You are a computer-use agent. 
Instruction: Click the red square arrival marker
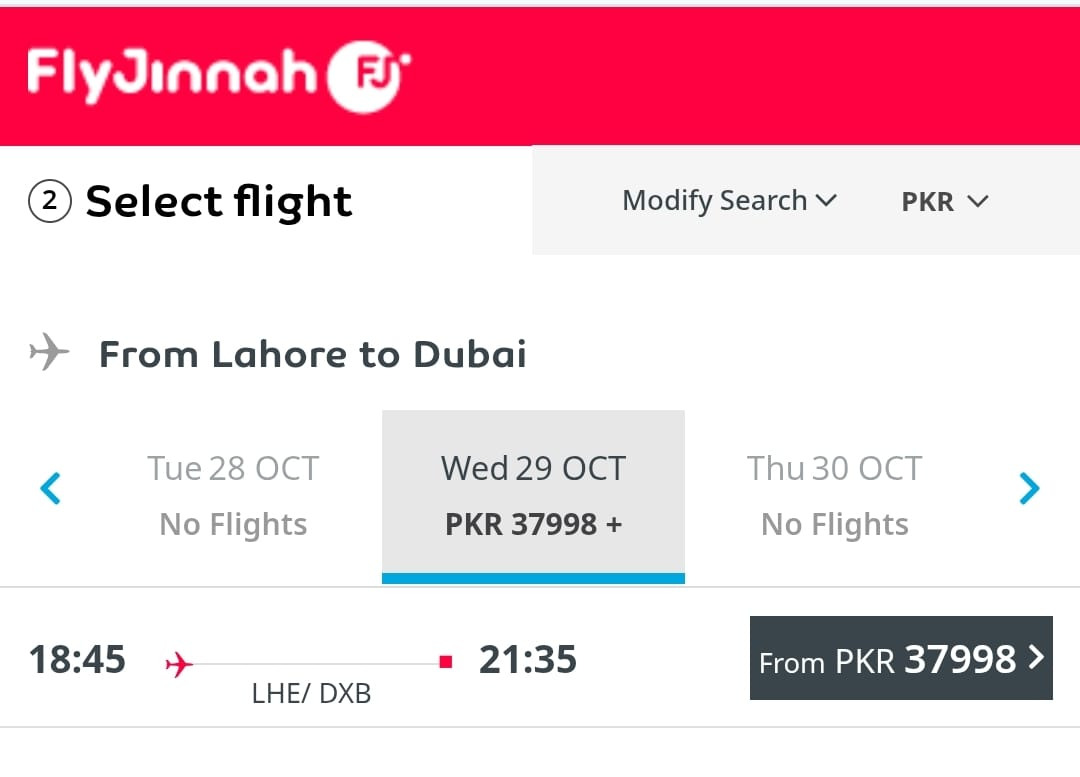pyautogui.click(x=446, y=662)
